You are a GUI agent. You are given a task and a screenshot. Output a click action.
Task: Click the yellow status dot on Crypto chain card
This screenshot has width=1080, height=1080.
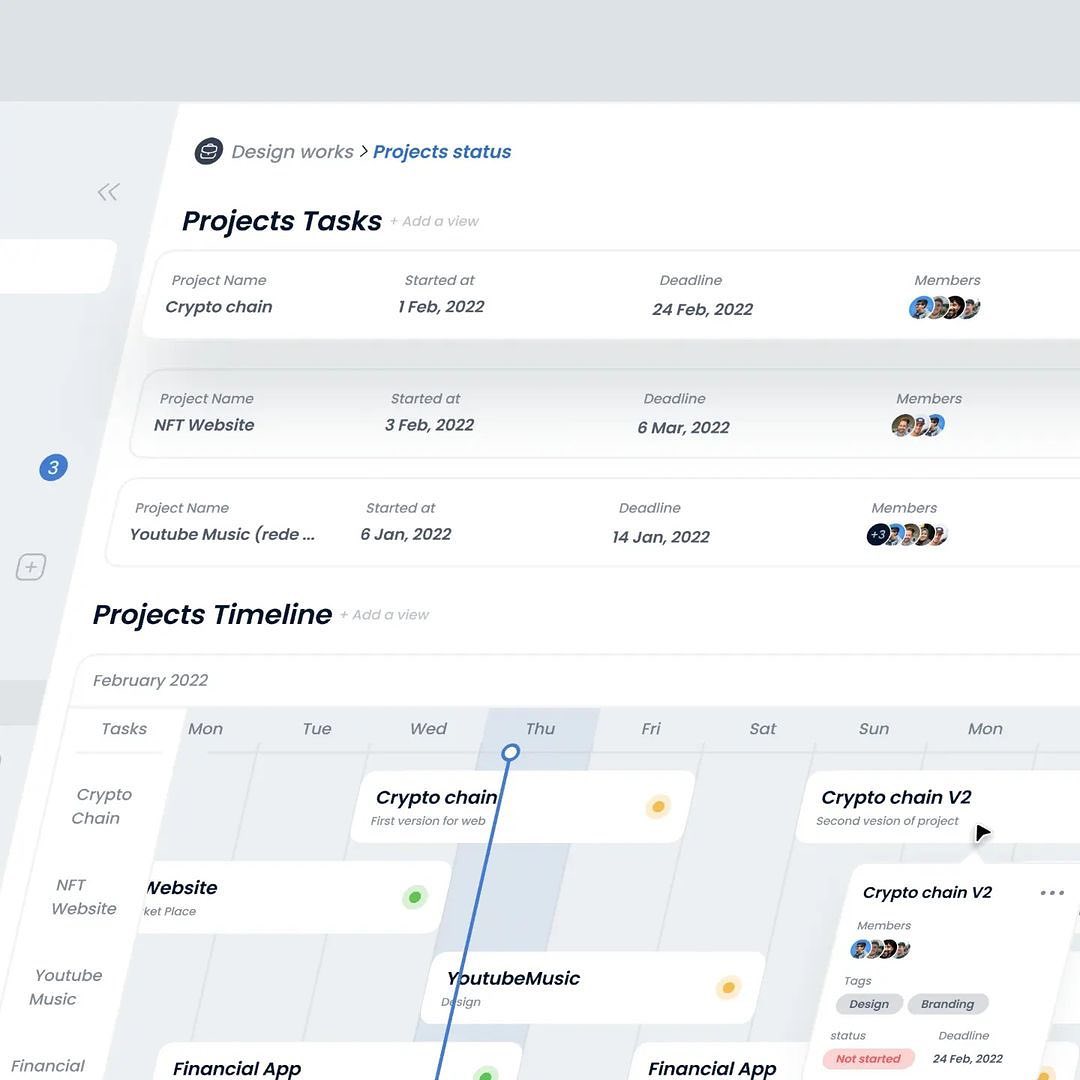click(x=658, y=806)
